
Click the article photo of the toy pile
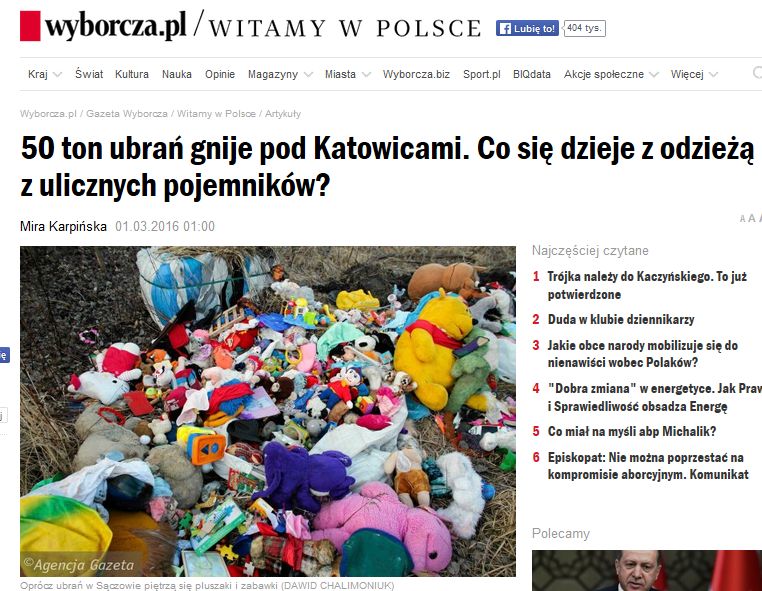pos(268,411)
